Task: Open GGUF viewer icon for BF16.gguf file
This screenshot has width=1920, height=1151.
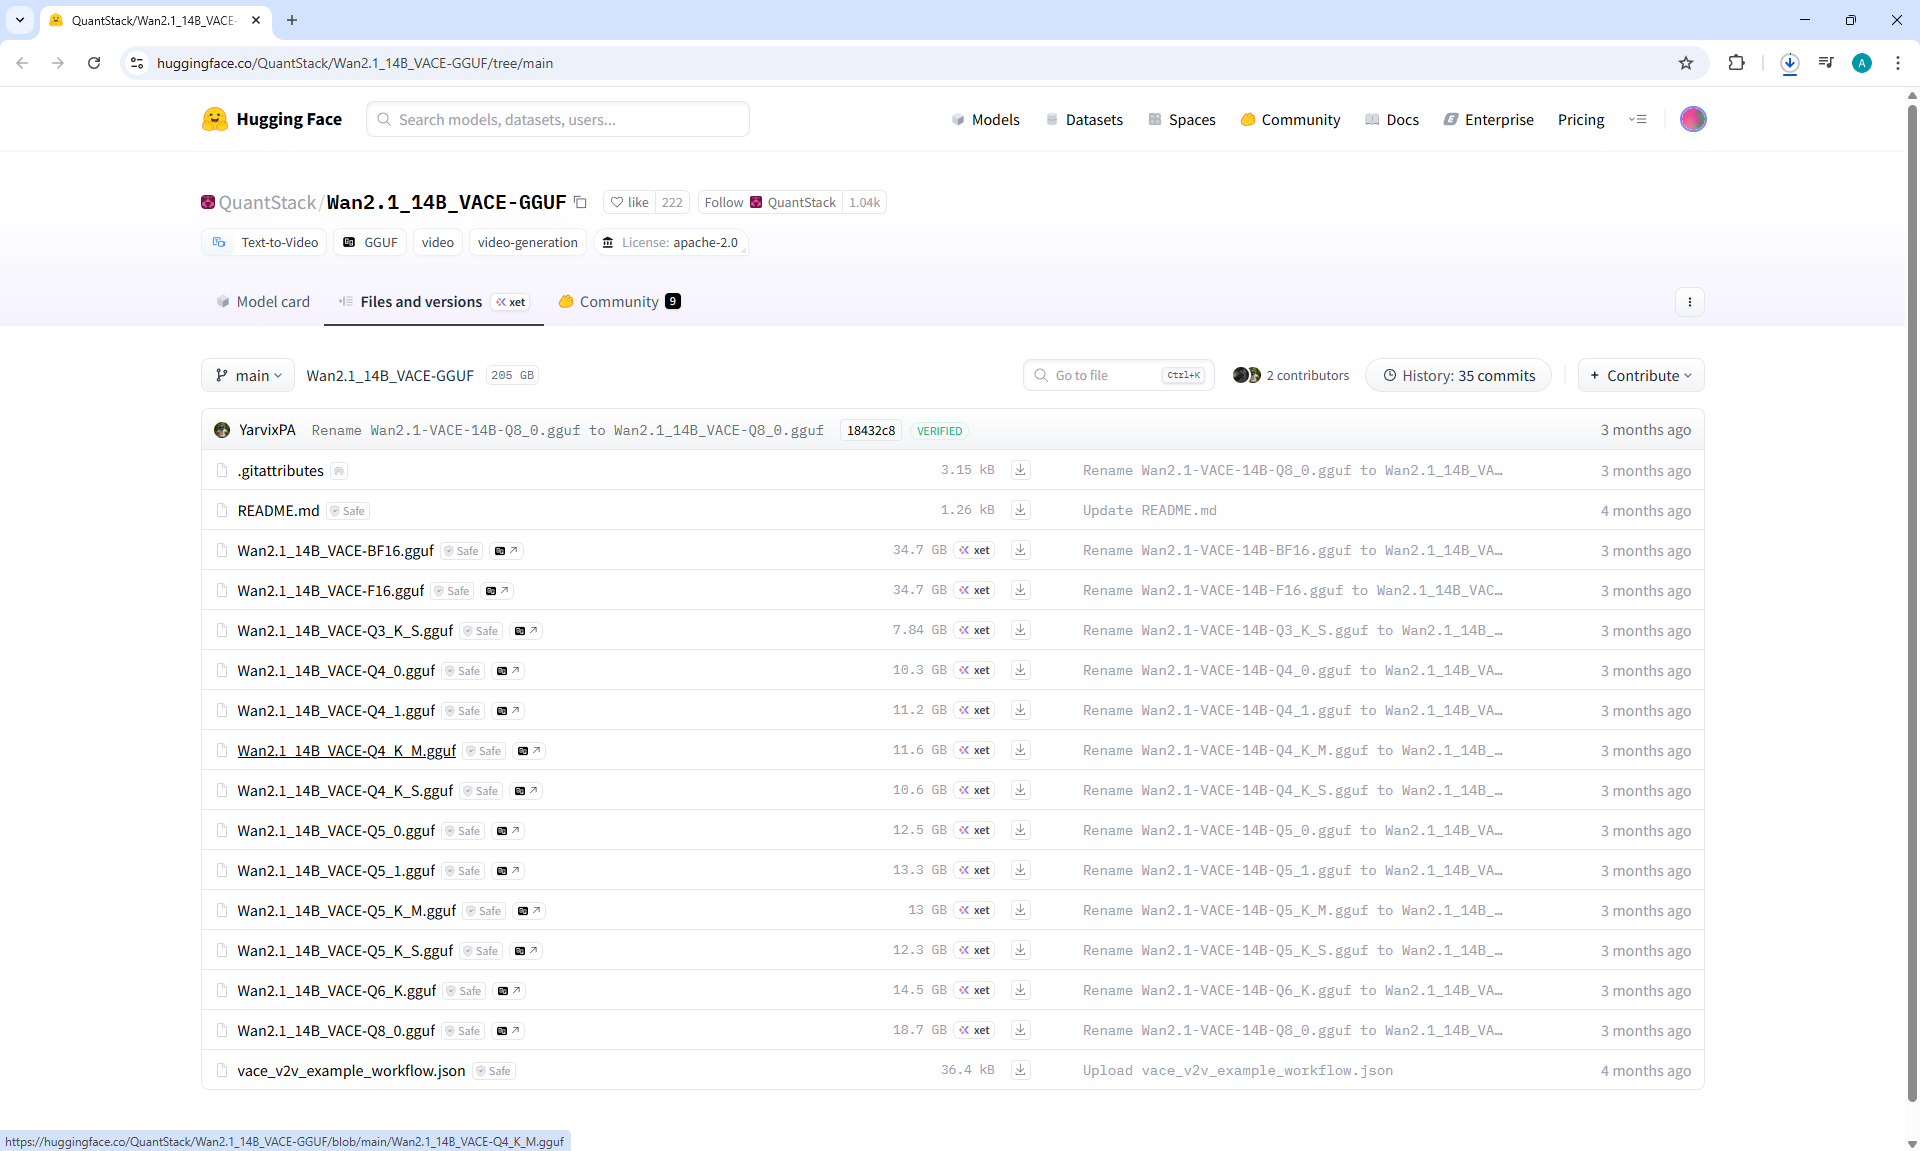Action: click(506, 551)
